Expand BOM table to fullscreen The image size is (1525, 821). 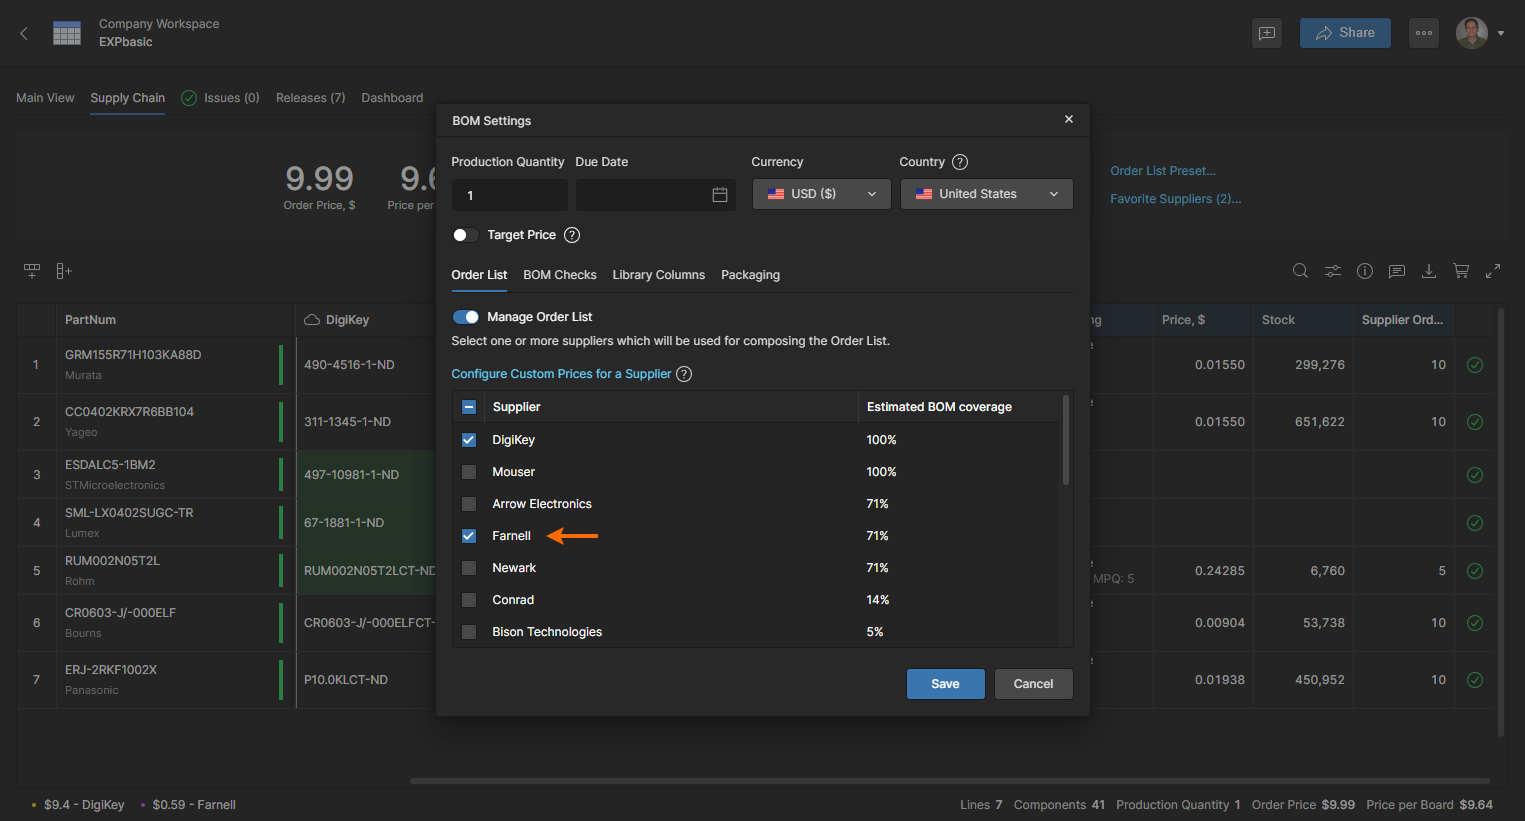click(x=1493, y=271)
